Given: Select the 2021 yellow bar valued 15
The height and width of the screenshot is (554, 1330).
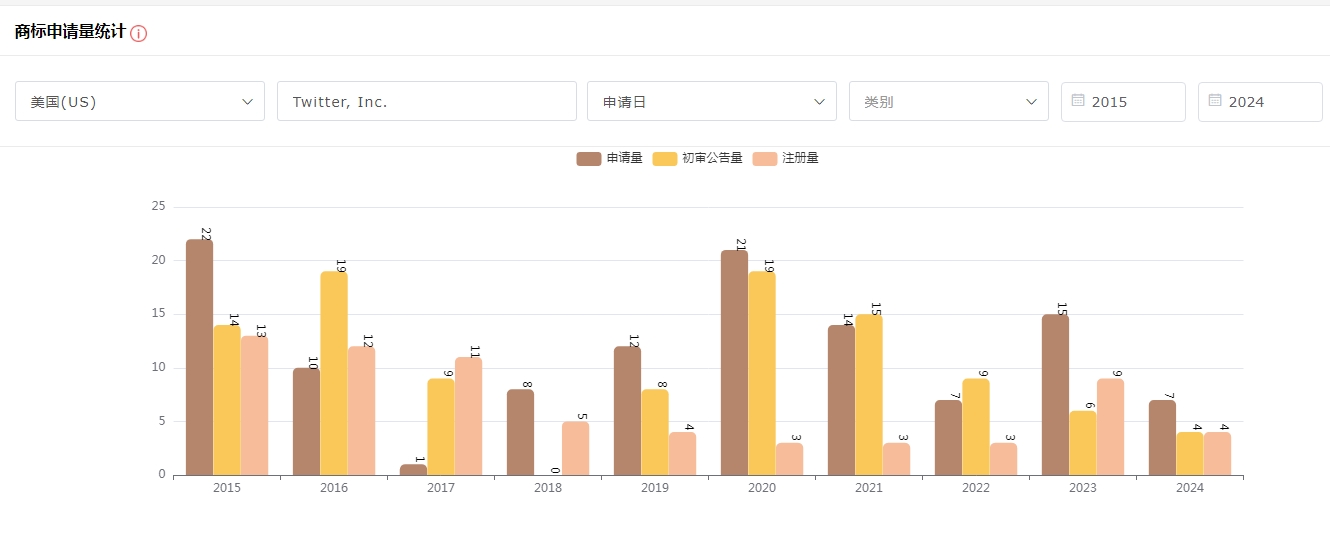Looking at the screenshot, I should 869,394.
